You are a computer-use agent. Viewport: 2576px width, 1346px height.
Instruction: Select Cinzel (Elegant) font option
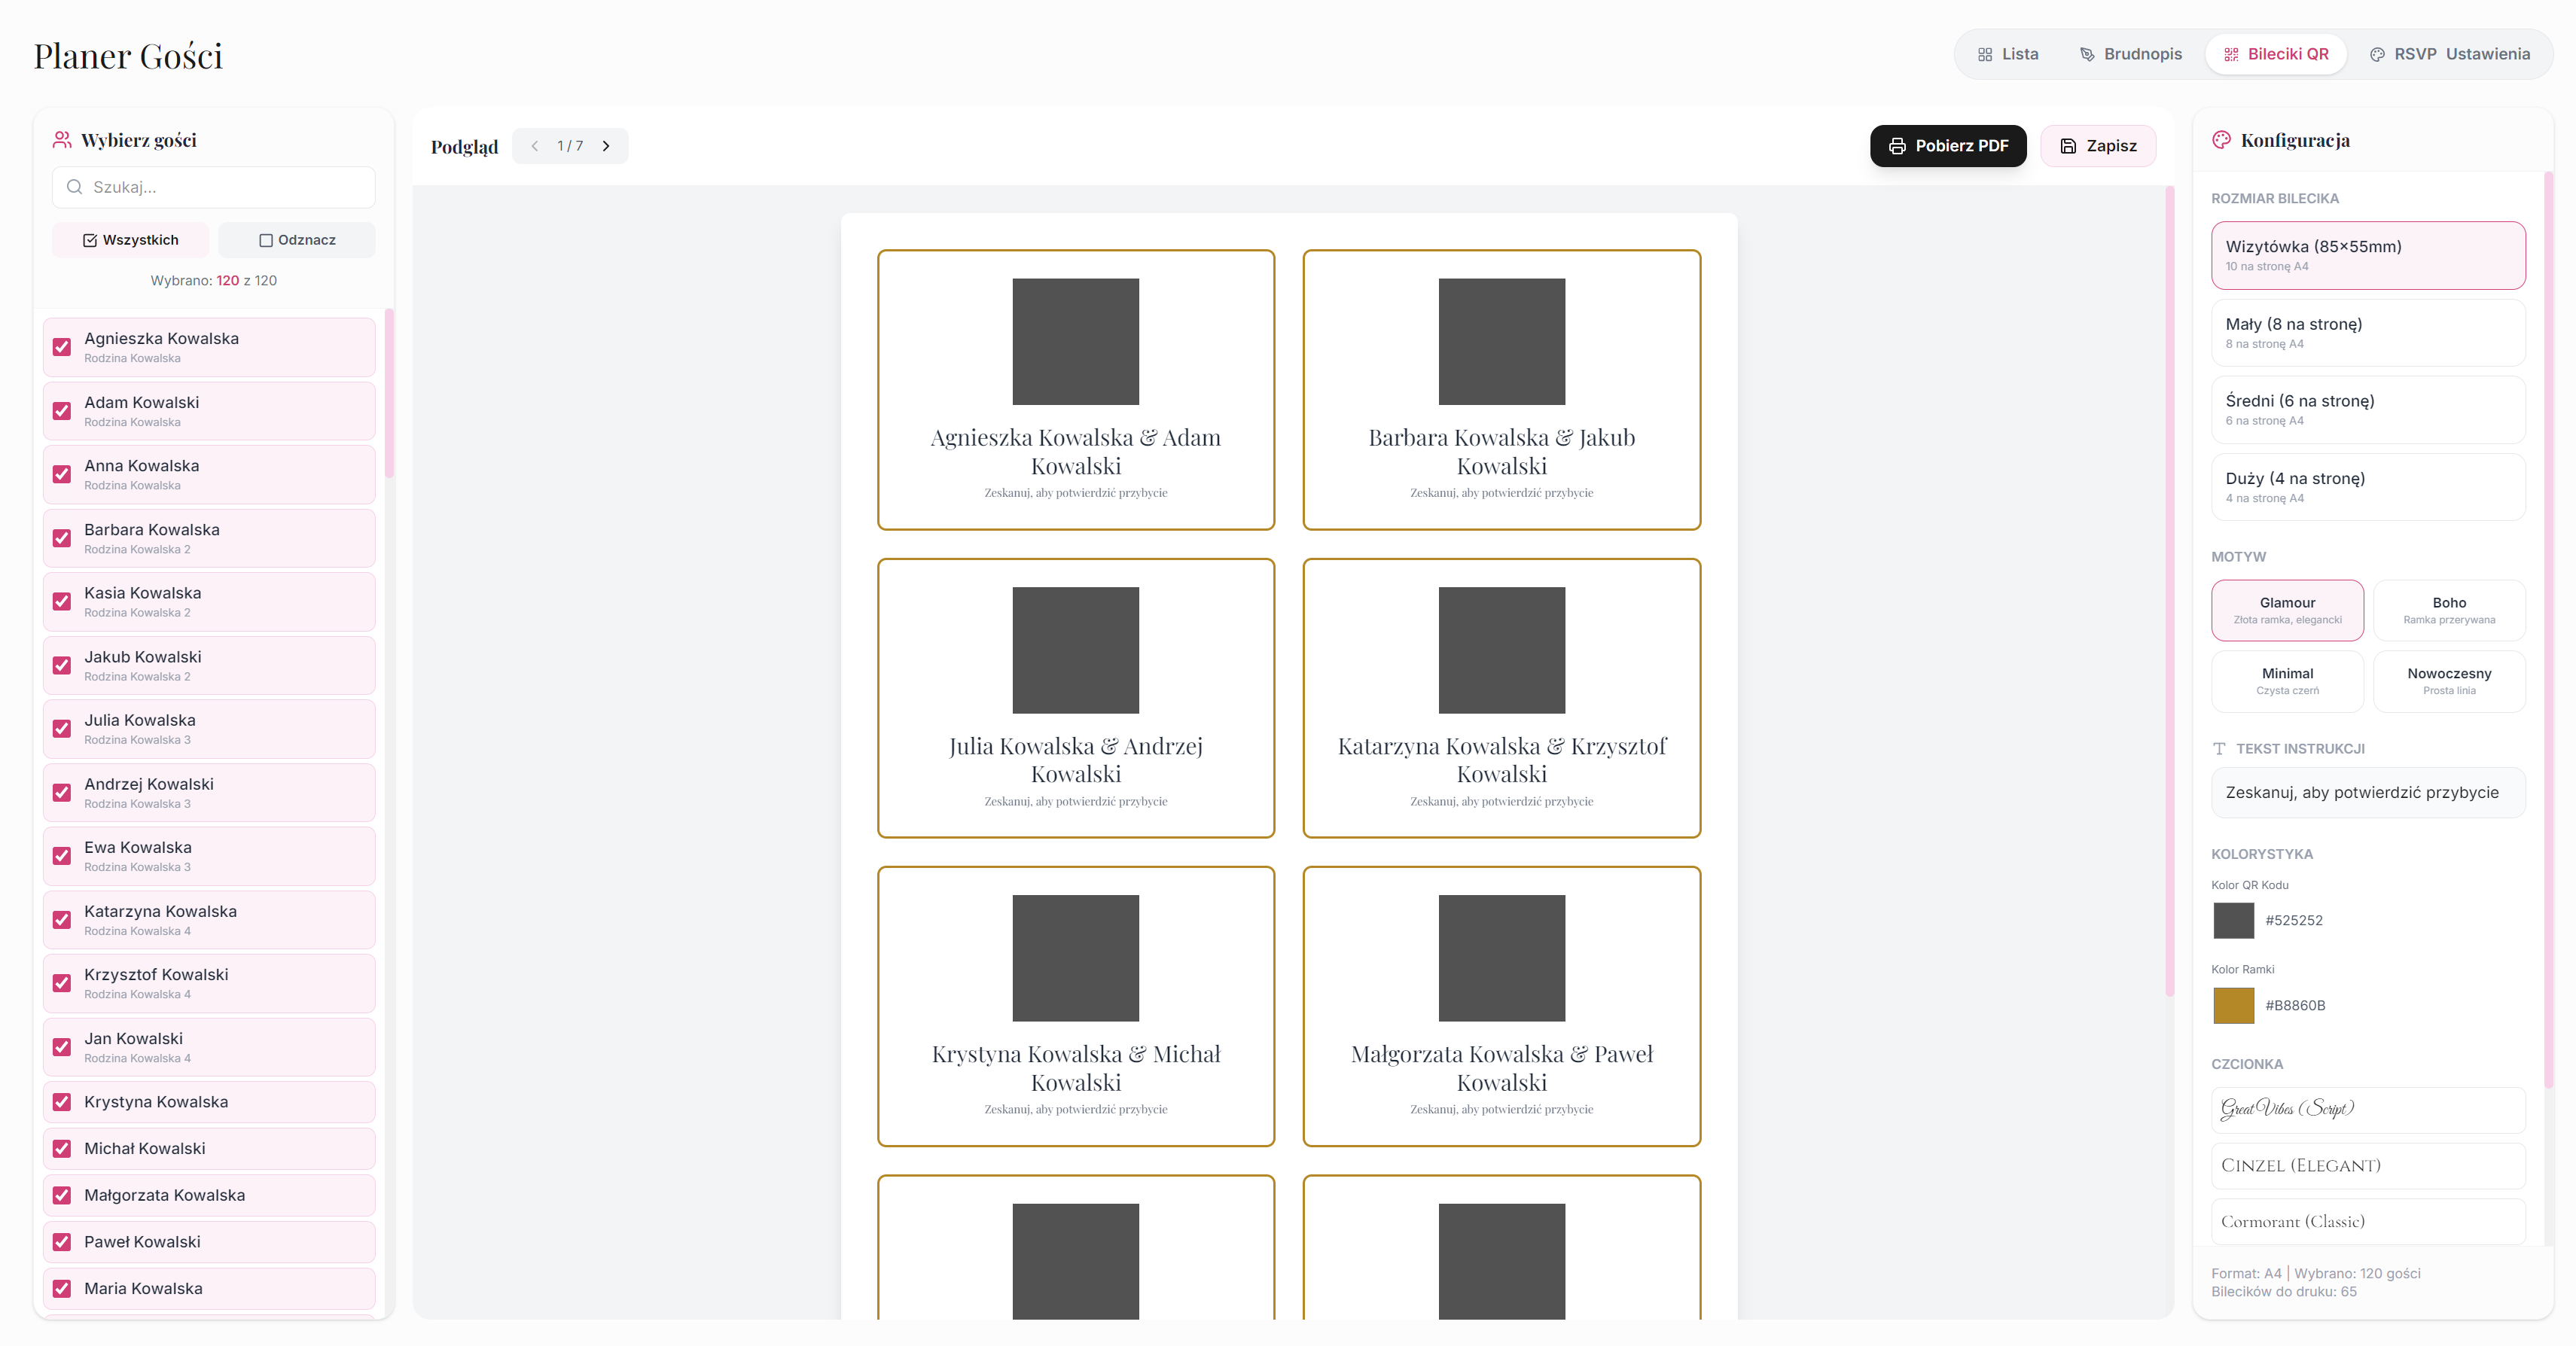pyautogui.click(x=2367, y=1165)
